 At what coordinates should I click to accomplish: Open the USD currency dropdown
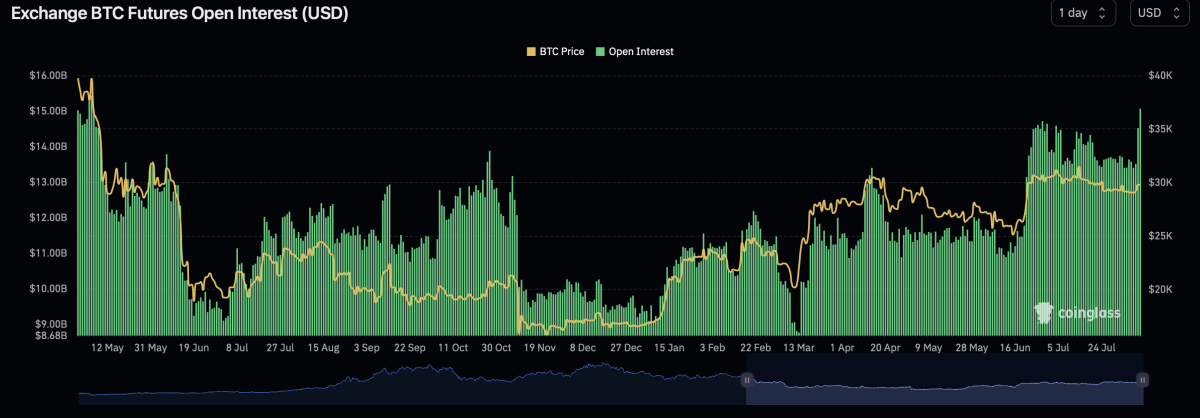1164,13
